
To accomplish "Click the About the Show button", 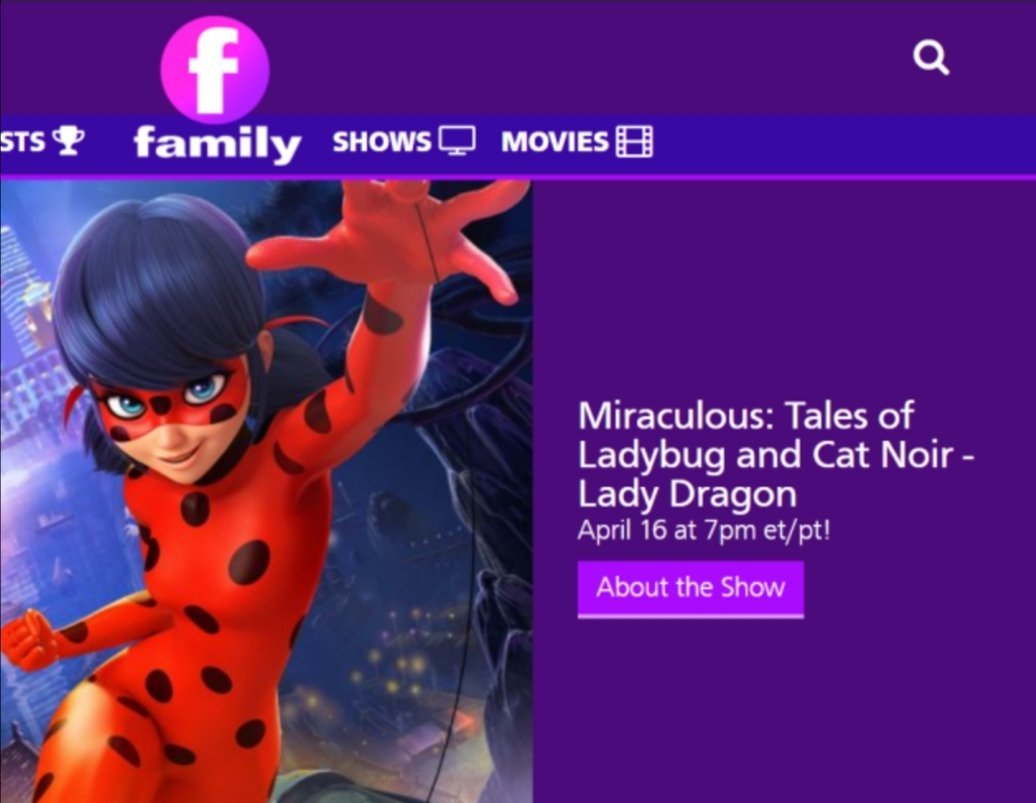I will [690, 588].
